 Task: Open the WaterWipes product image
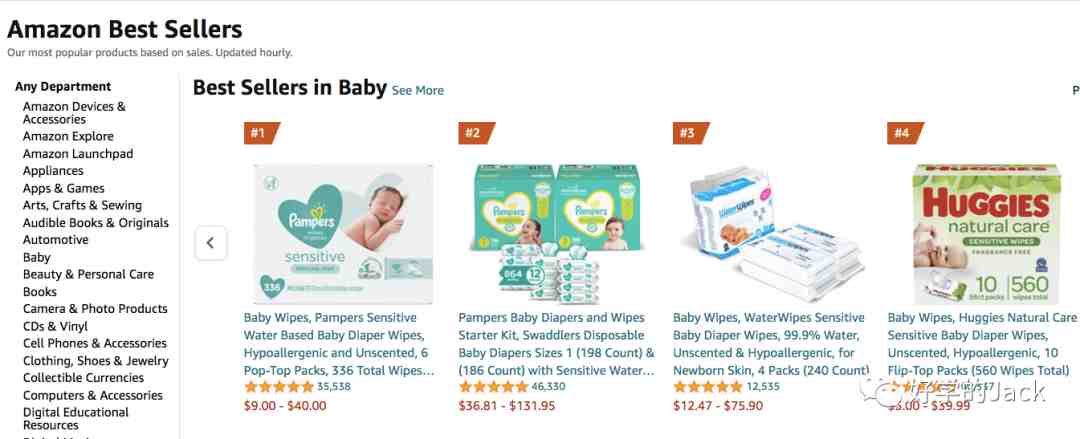point(772,234)
